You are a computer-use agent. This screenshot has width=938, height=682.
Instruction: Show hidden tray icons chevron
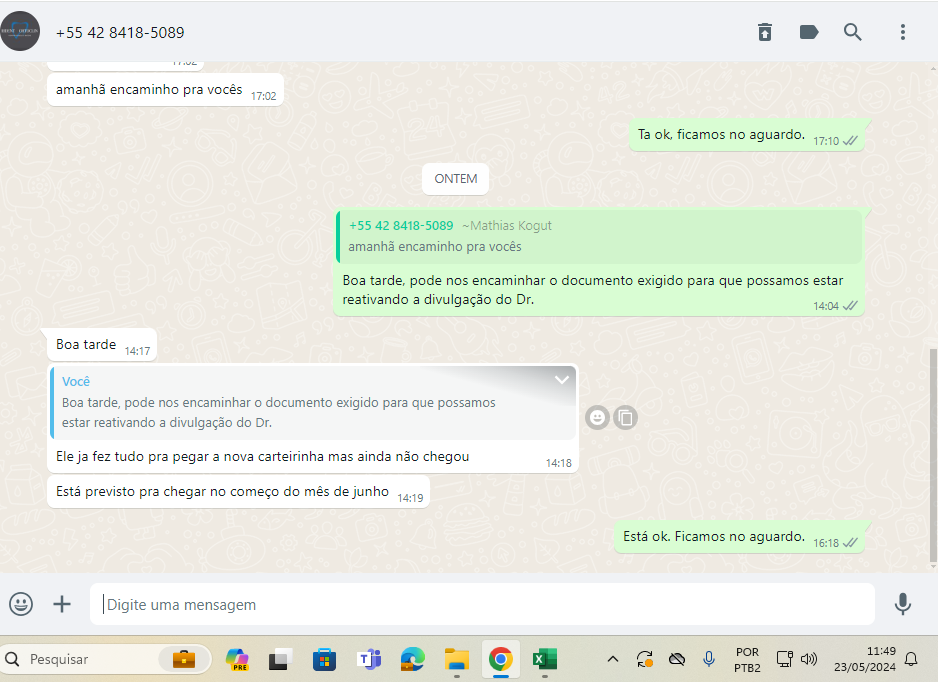[x=613, y=659]
